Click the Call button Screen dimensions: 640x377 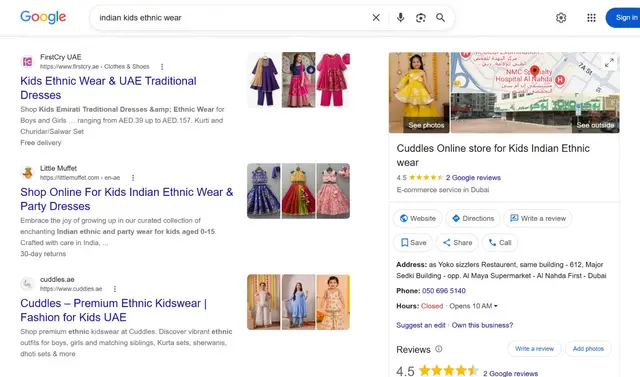500,242
